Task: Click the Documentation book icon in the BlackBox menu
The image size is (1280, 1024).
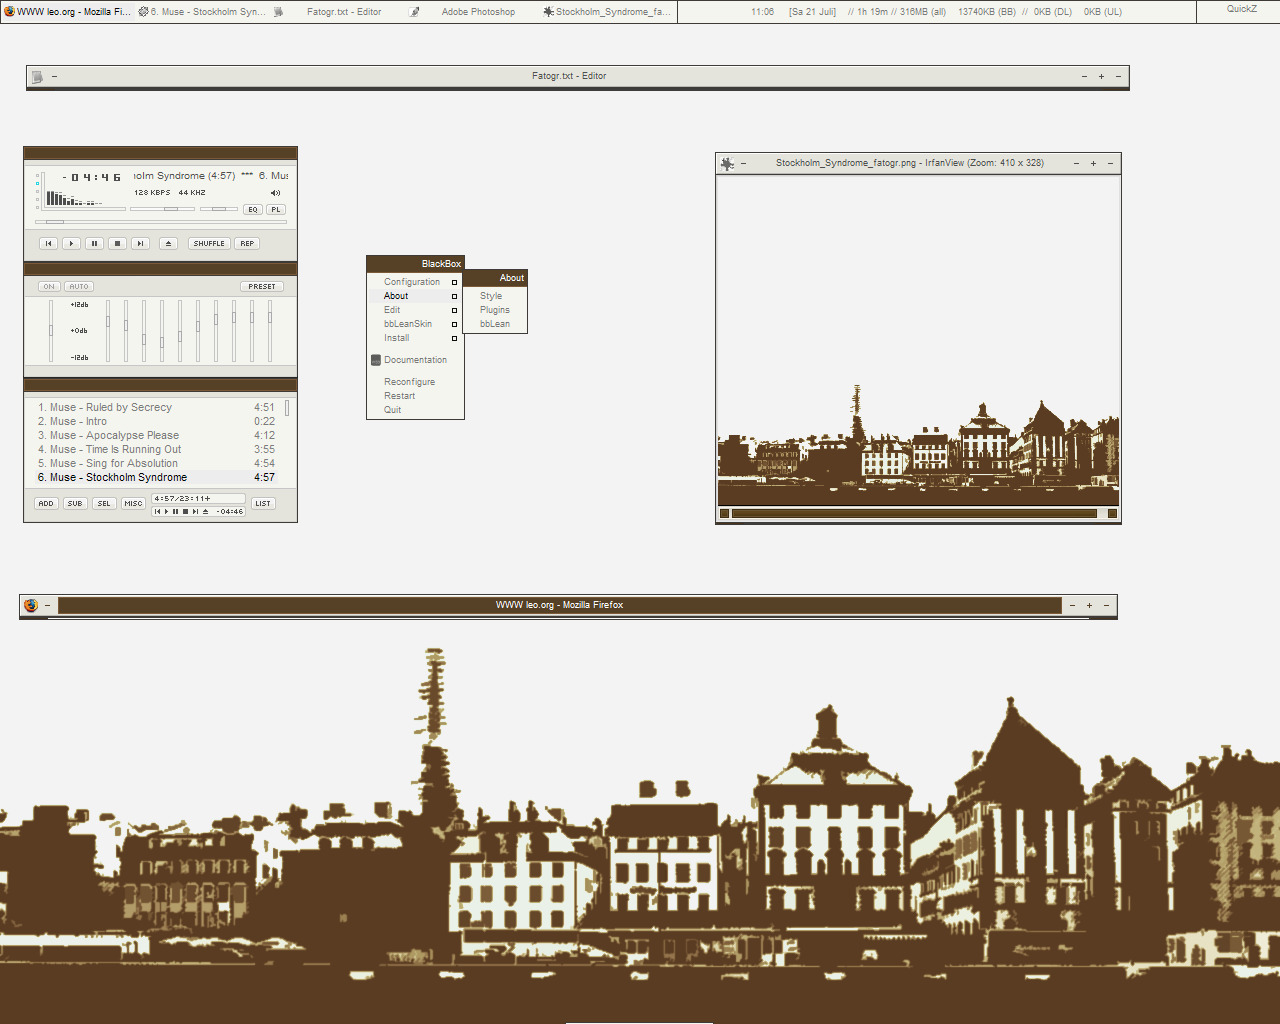Action: click(x=376, y=360)
